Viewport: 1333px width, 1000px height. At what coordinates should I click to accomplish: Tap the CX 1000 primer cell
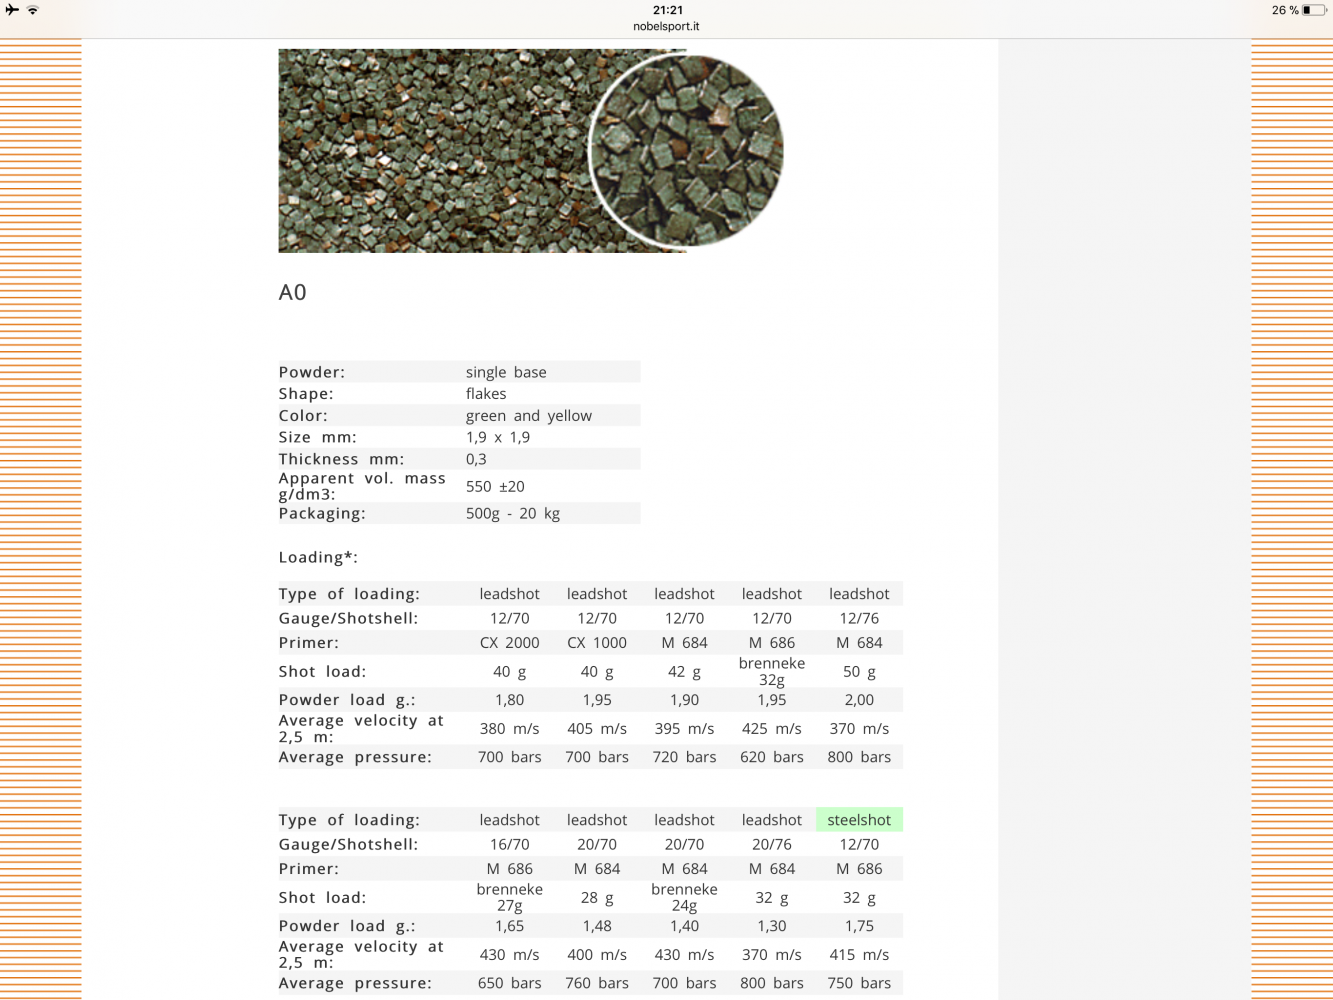[x=597, y=643]
